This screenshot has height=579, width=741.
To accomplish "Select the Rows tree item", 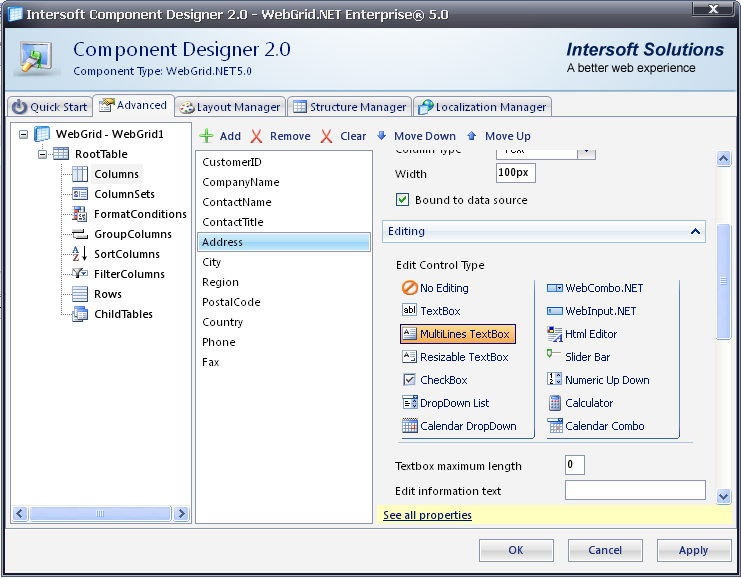I will [x=108, y=294].
